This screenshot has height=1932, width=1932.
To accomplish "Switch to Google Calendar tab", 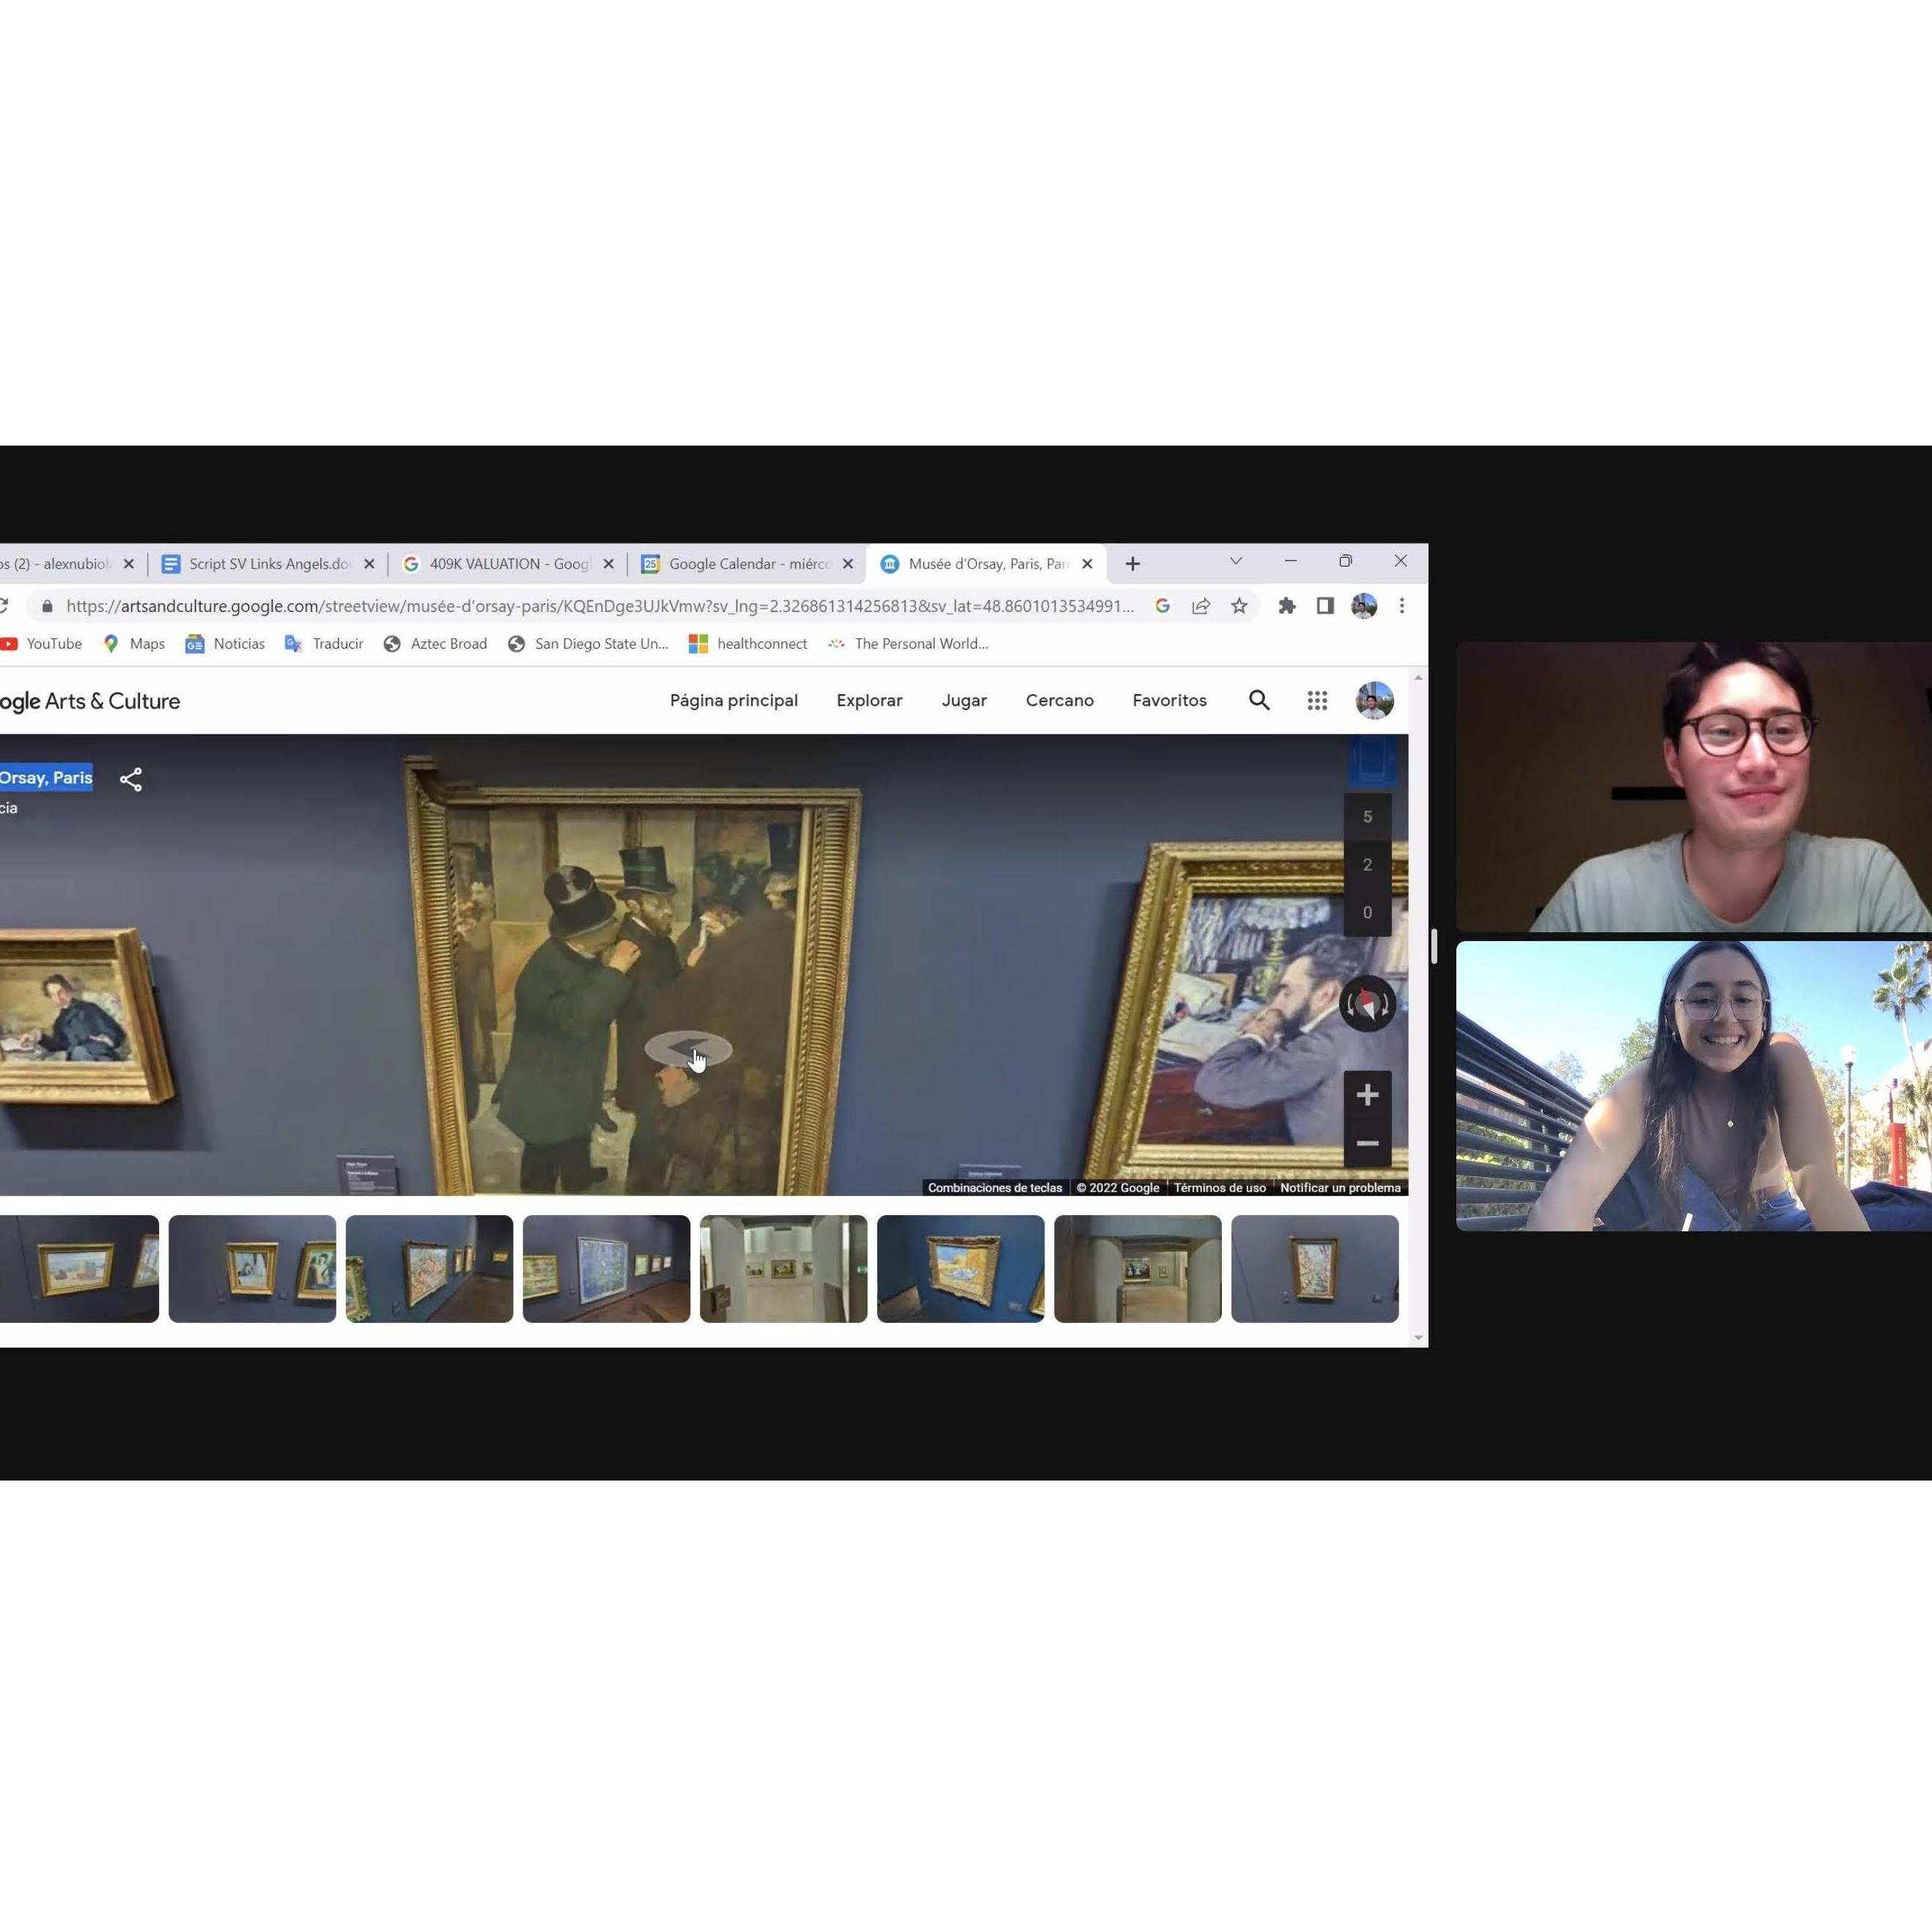I will tap(748, 564).
